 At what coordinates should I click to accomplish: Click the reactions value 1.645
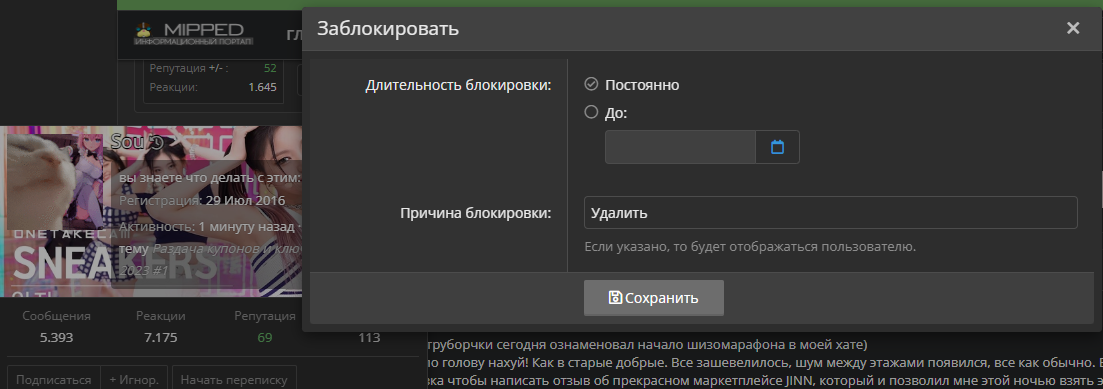(x=262, y=87)
